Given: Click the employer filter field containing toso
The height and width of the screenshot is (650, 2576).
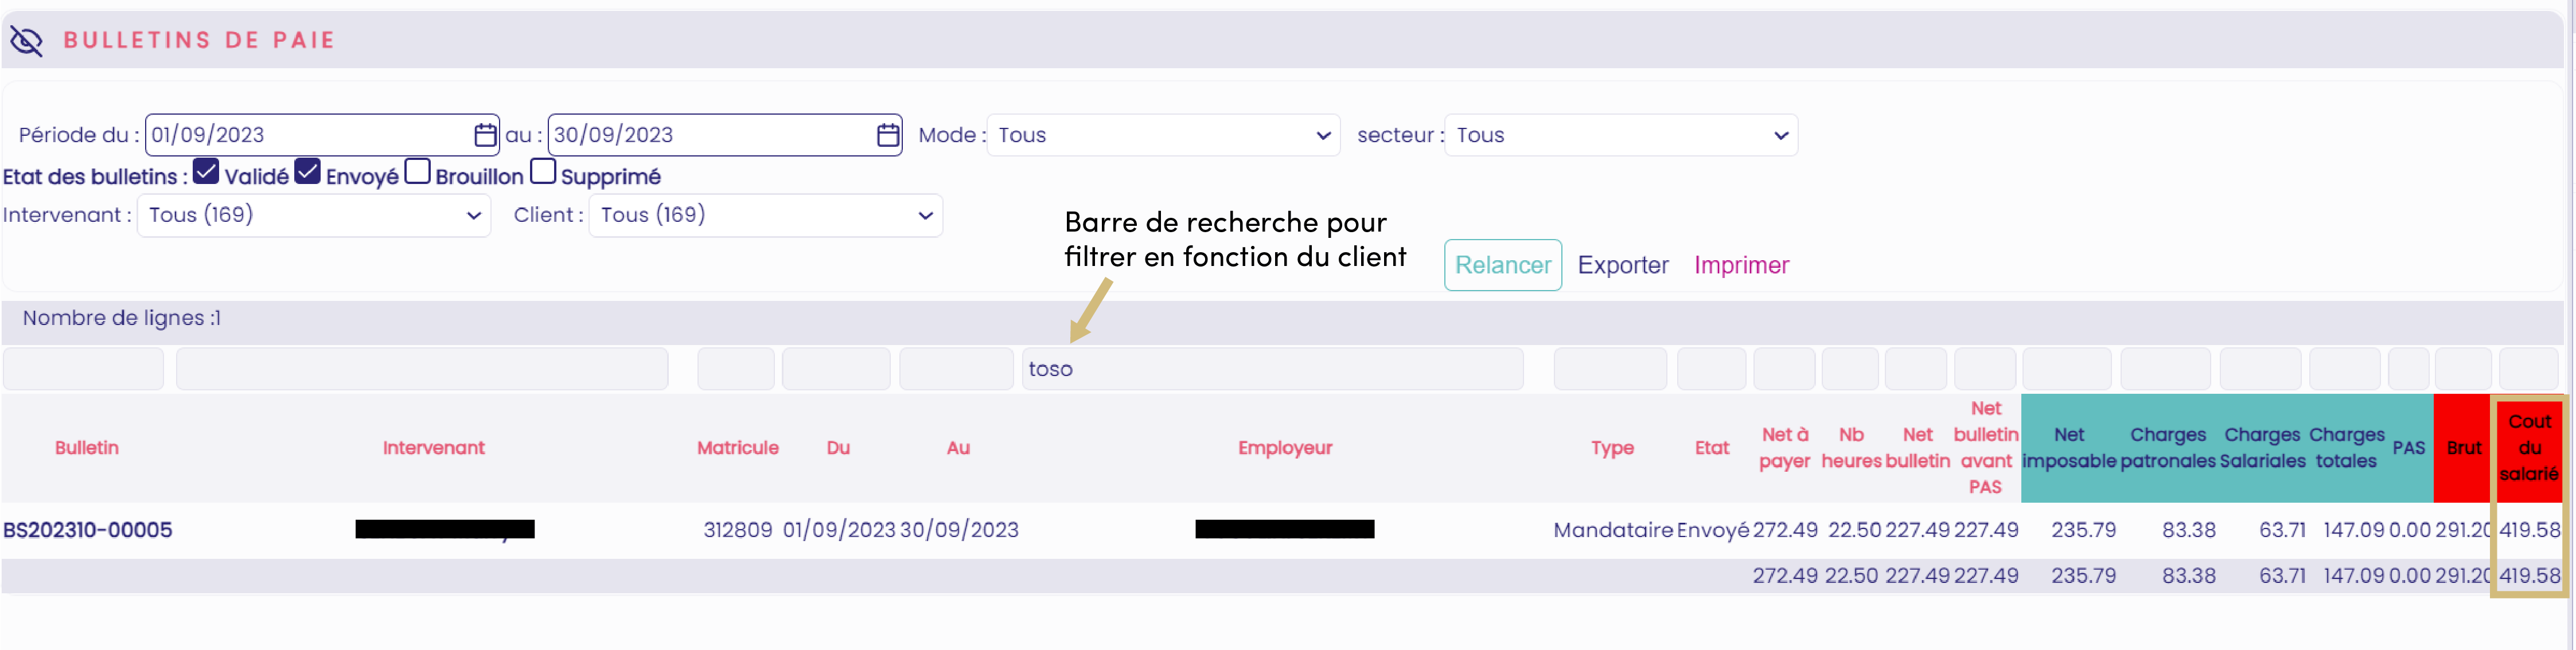Looking at the screenshot, I should pyautogui.click(x=1272, y=369).
